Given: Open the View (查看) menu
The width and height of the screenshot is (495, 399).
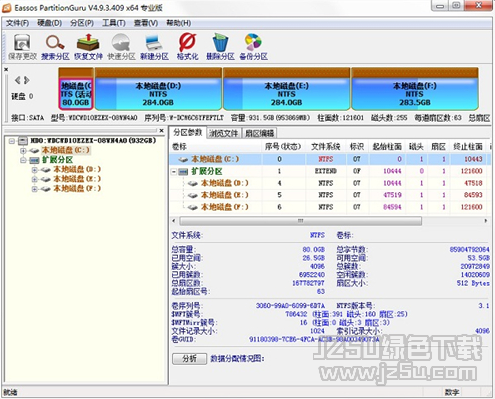Looking at the screenshot, I should 146,23.
